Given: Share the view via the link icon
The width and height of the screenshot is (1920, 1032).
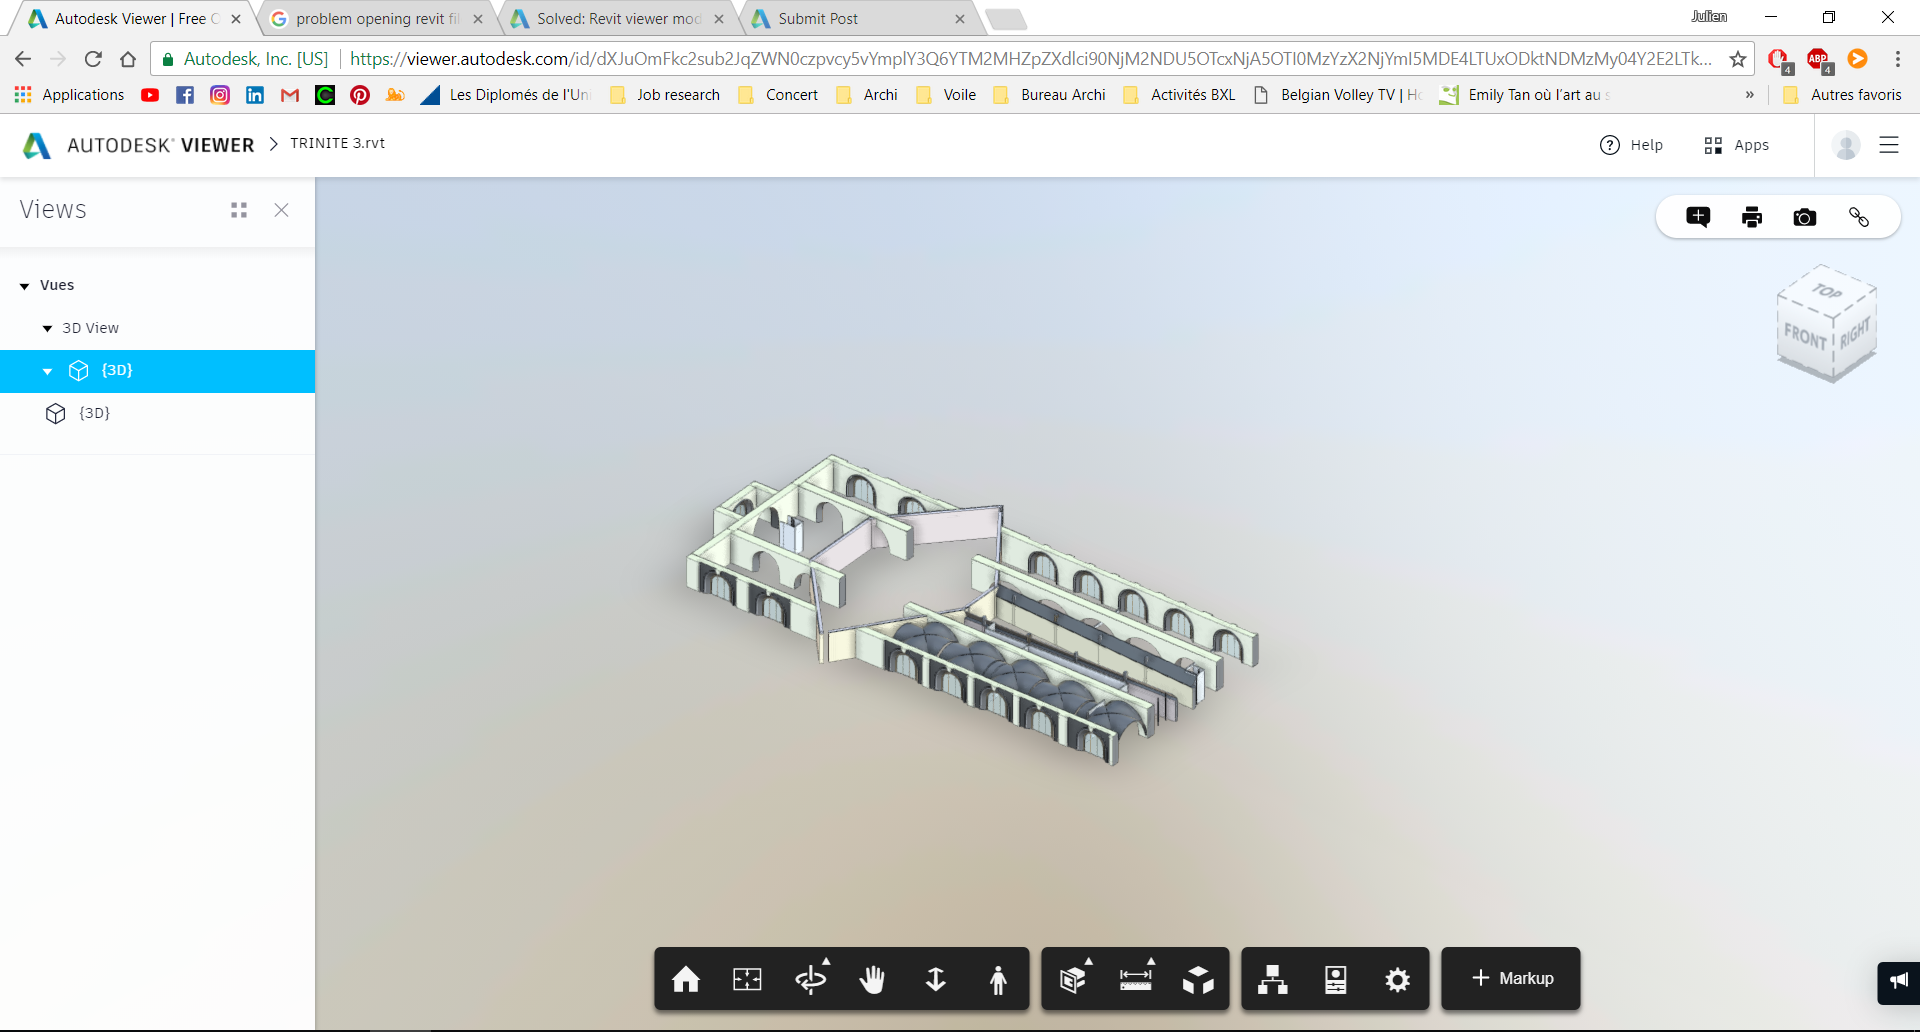Looking at the screenshot, I should pyautogui.click(x=1859, y=217).
